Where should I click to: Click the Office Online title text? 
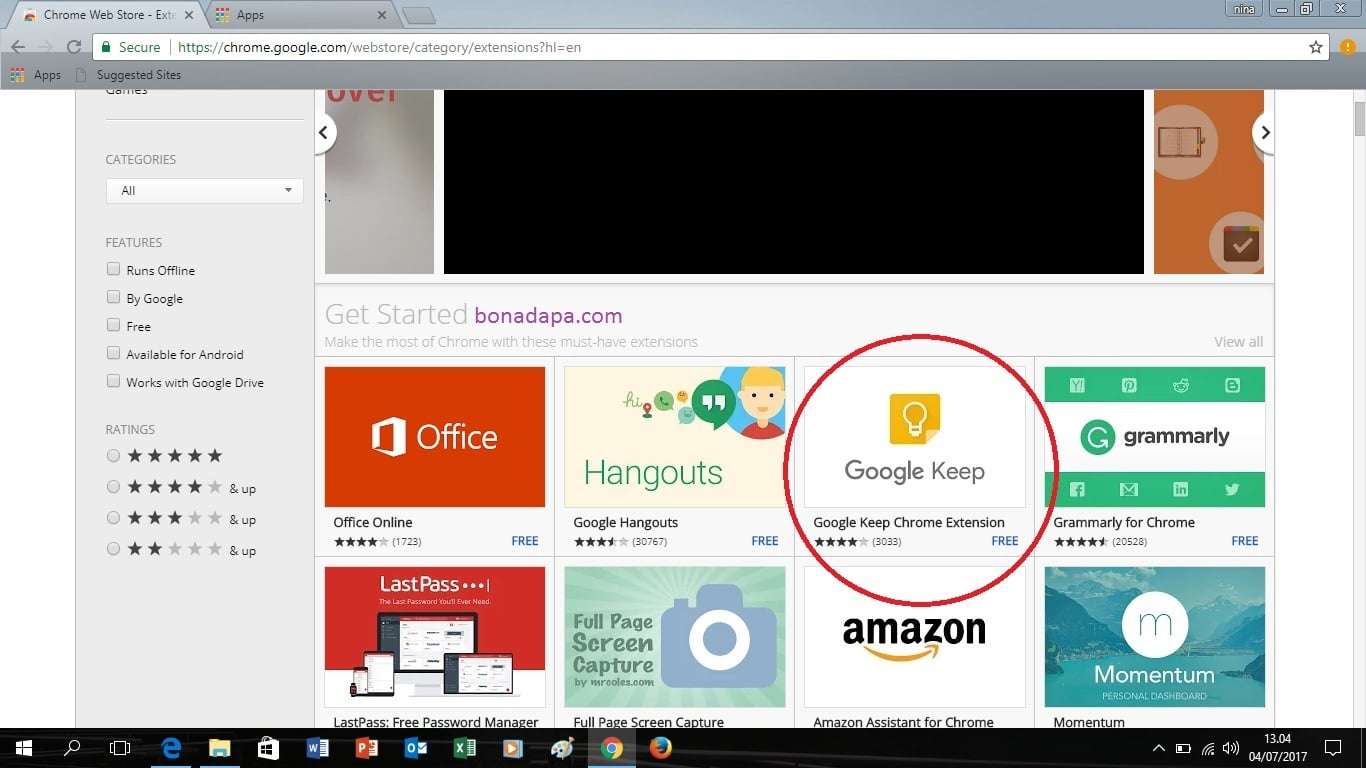(x=373, y=522)
